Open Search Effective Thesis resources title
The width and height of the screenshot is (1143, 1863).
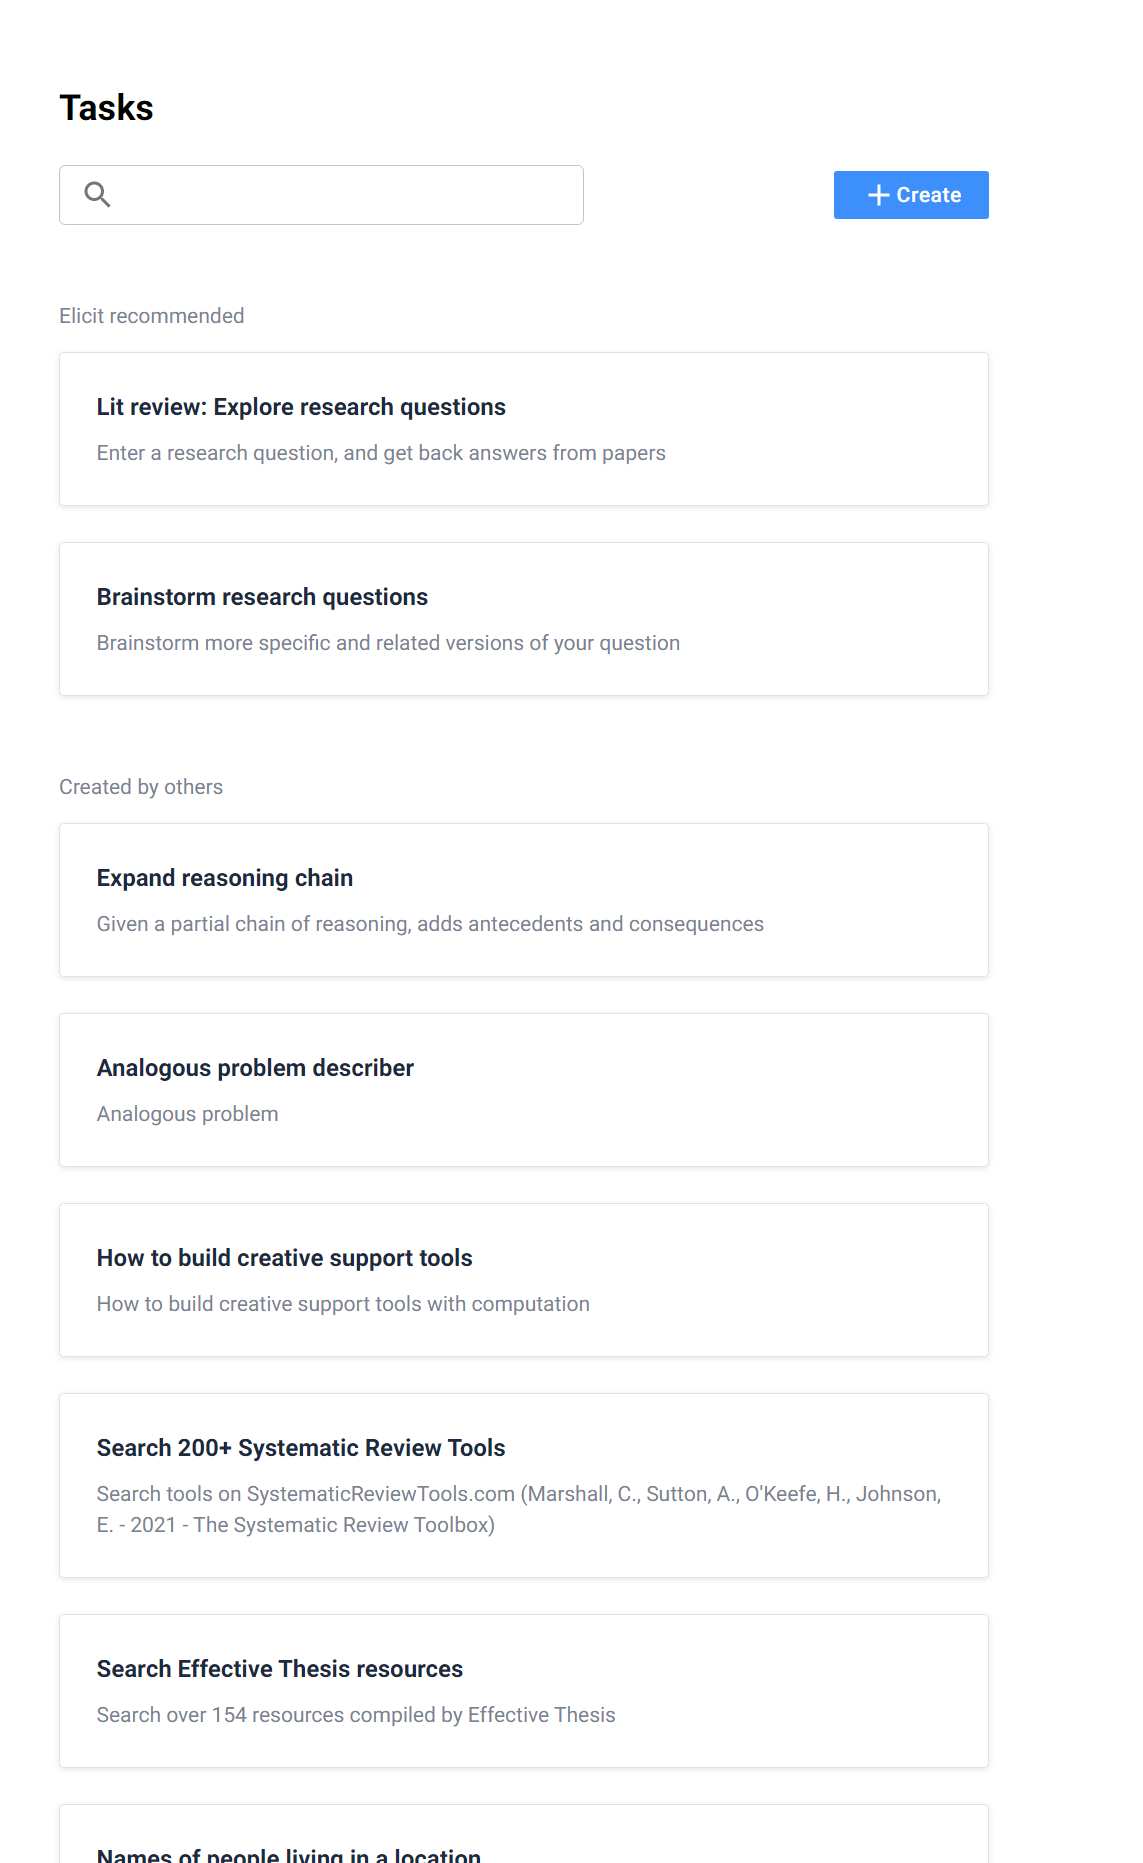click(x=280, y=1669)
